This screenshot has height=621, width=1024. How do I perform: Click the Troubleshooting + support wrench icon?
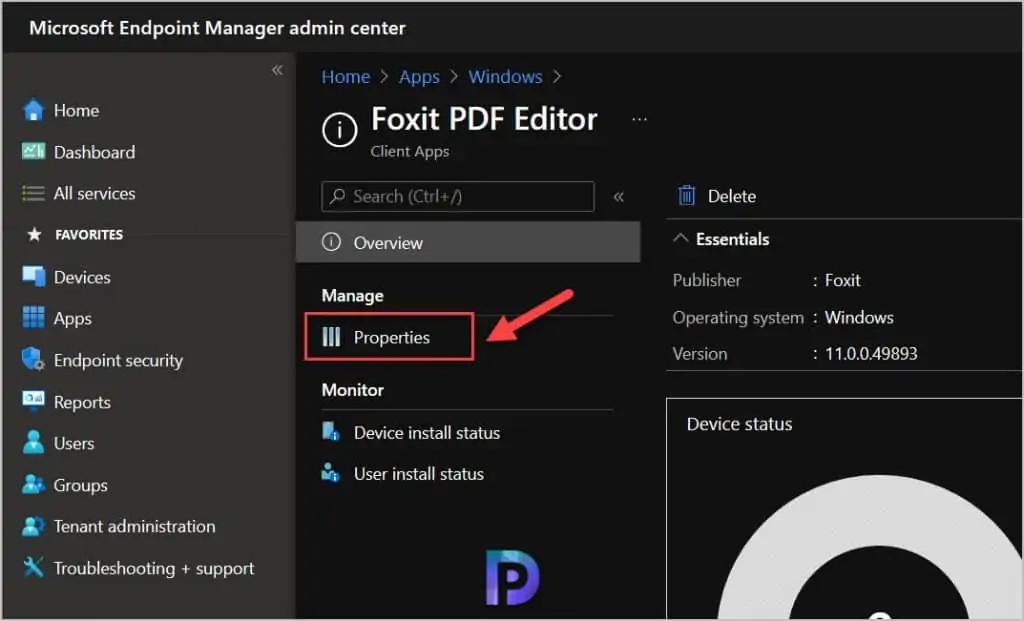point(33,567)
